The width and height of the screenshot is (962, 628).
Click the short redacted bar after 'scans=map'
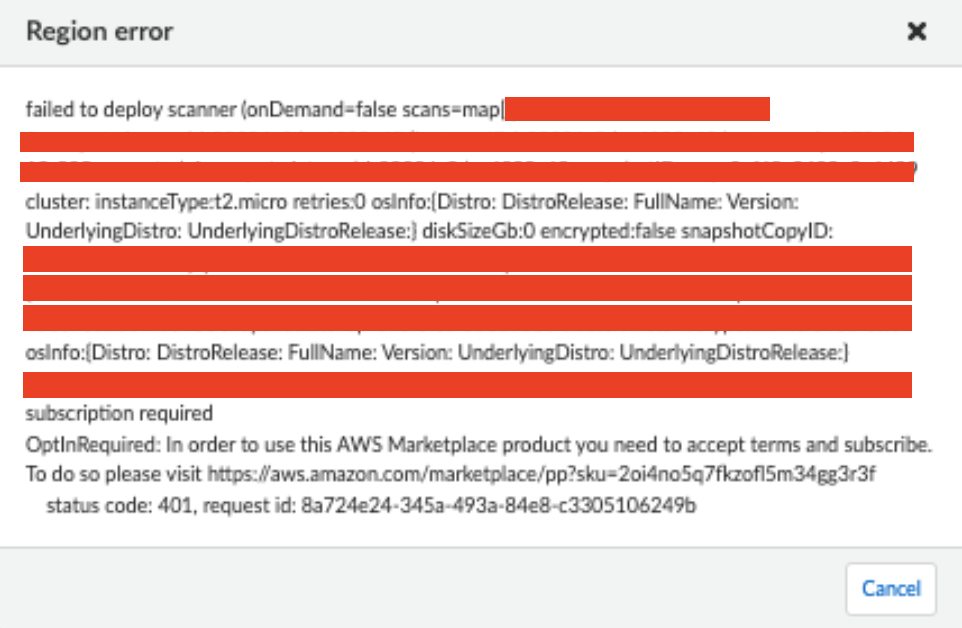tap(637, 109)
